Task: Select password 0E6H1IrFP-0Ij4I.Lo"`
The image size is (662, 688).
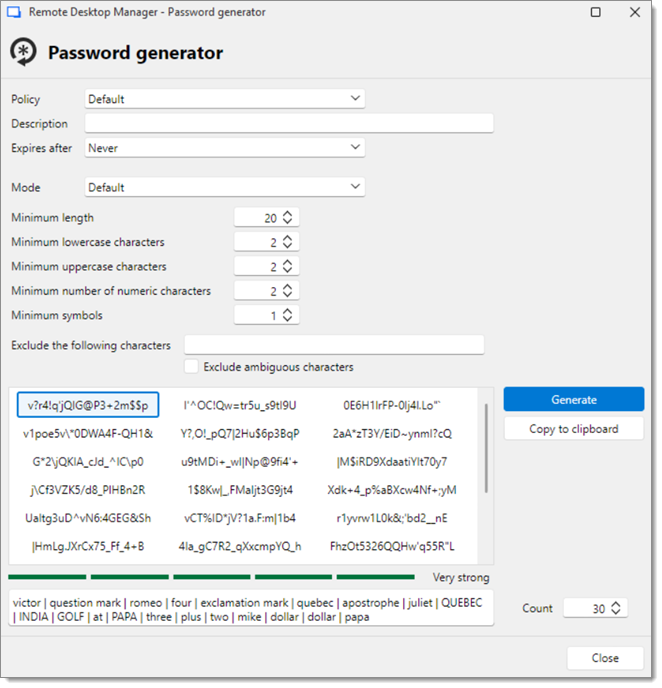Action: point(394,407)
